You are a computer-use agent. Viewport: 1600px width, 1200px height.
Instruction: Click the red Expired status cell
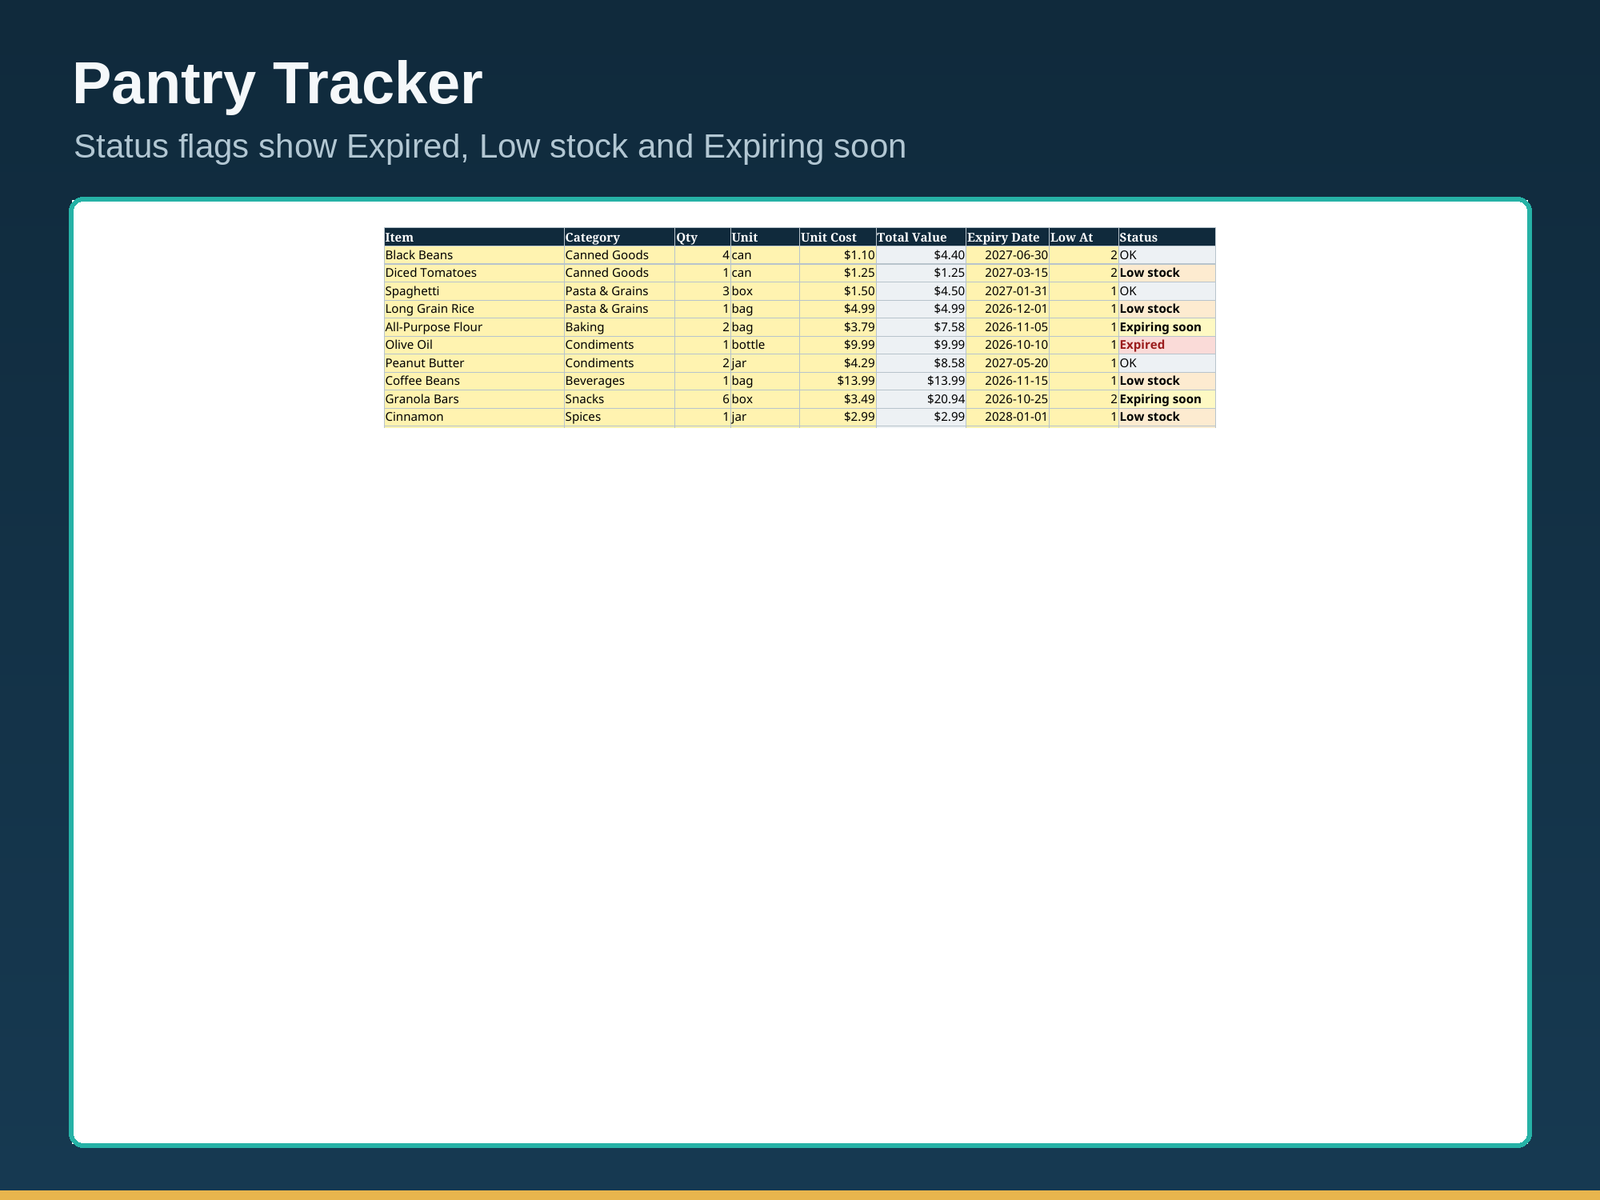pos(1166,345)
